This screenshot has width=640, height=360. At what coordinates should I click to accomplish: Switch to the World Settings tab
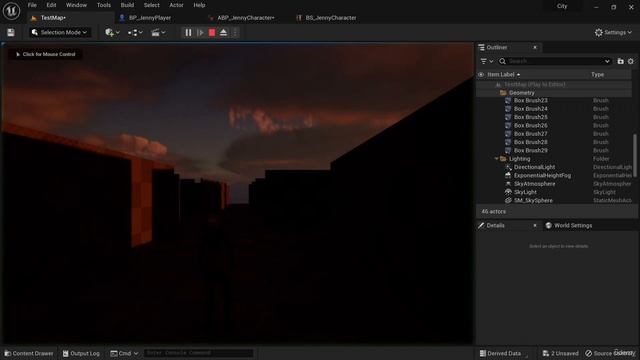[x=569, y=225]
